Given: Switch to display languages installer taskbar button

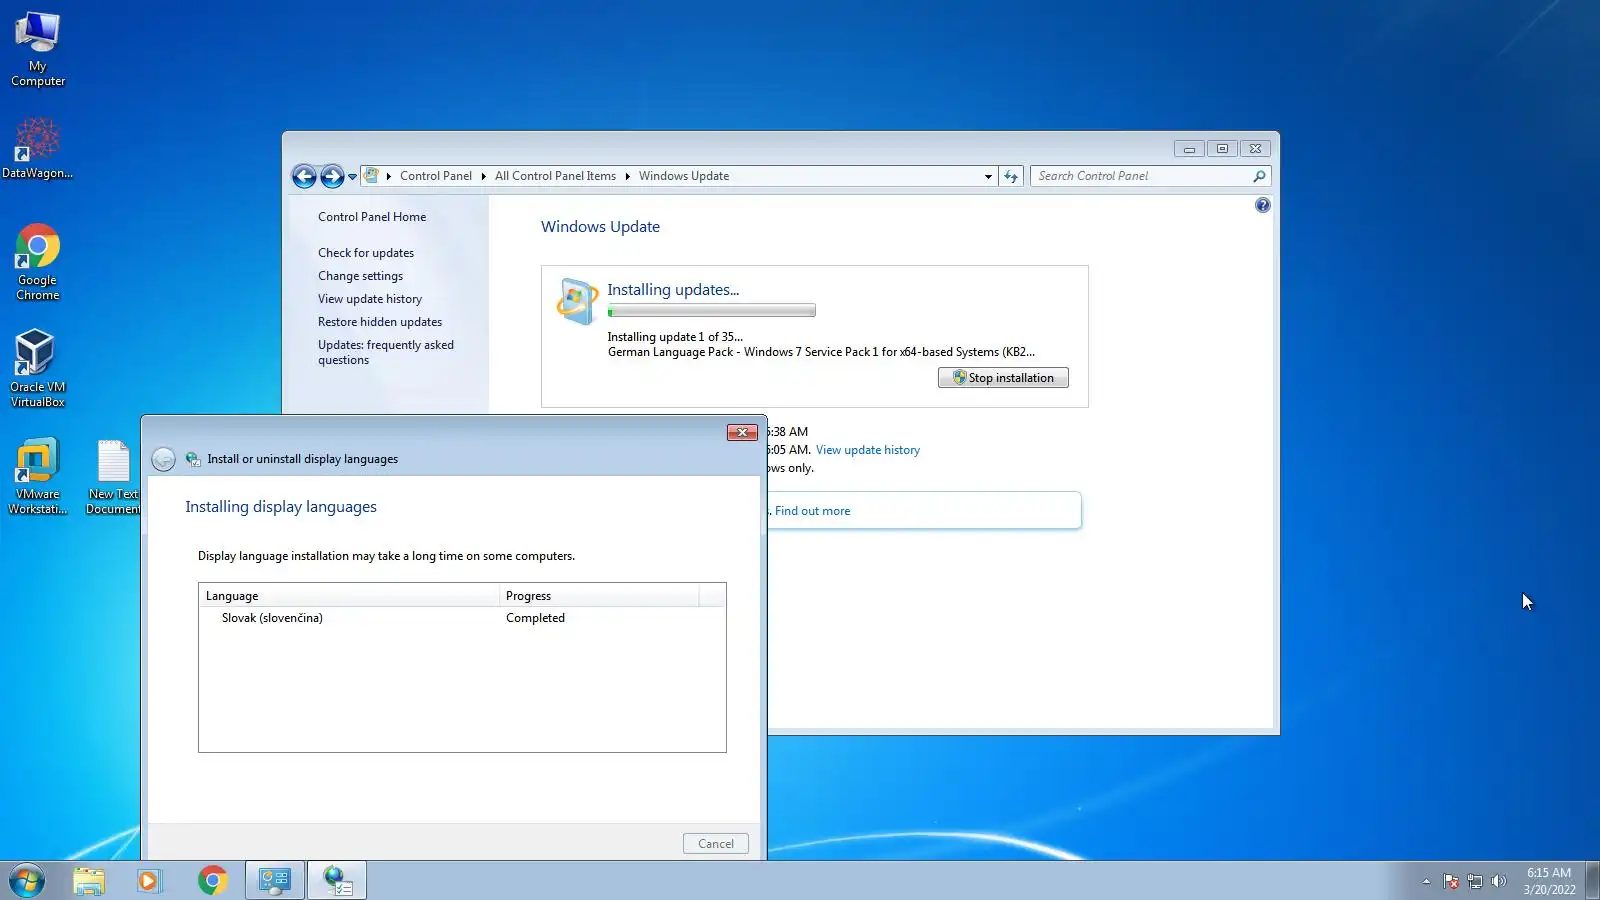Looking at the screenshot, I should [x=337, y=880].
